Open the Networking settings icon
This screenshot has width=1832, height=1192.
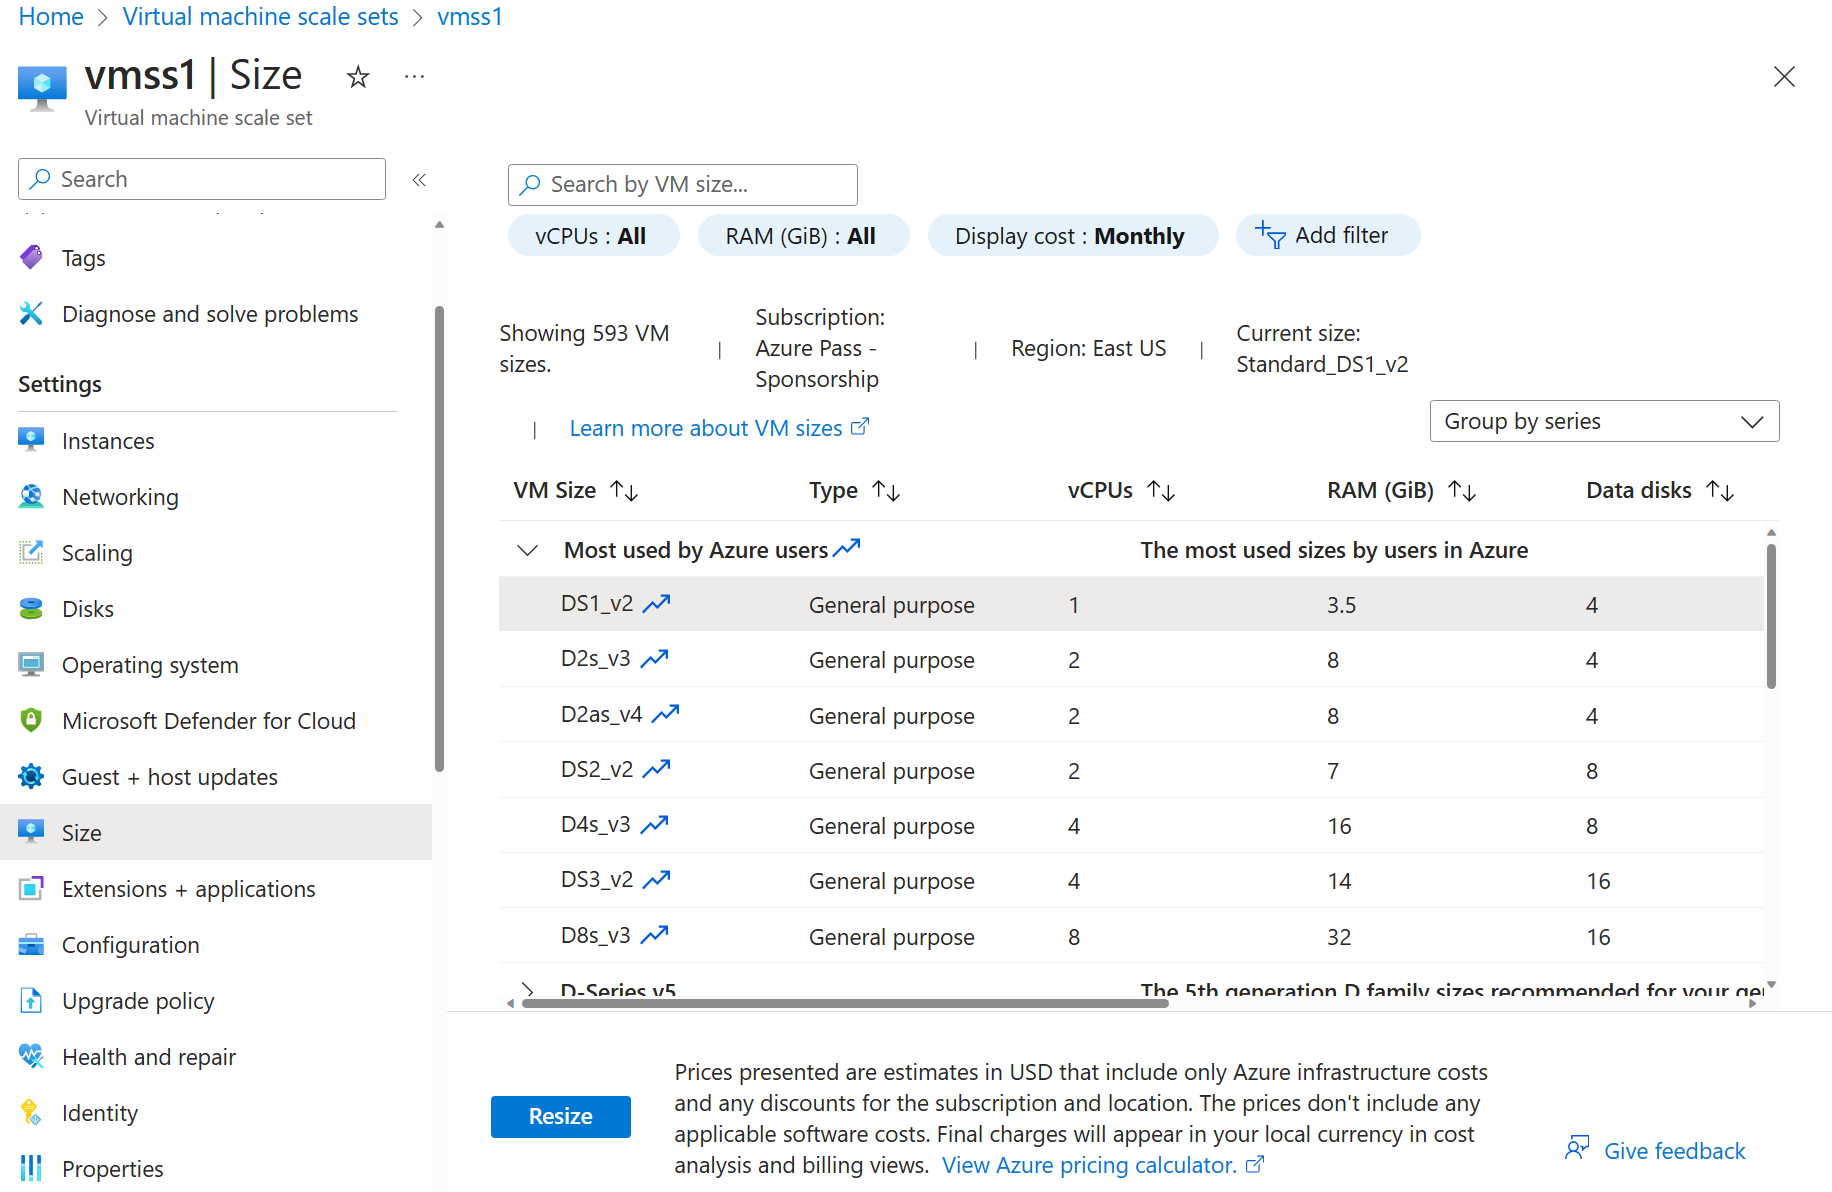(x=31, y=496)
